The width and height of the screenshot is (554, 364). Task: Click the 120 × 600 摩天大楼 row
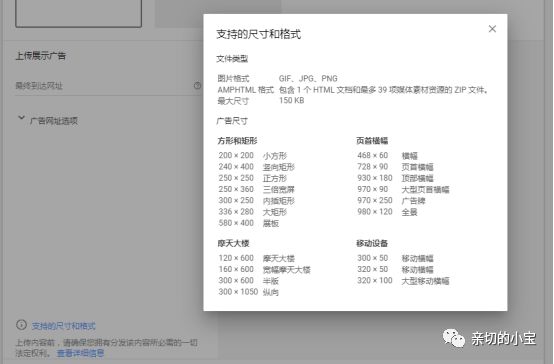[x=257, y=258]
